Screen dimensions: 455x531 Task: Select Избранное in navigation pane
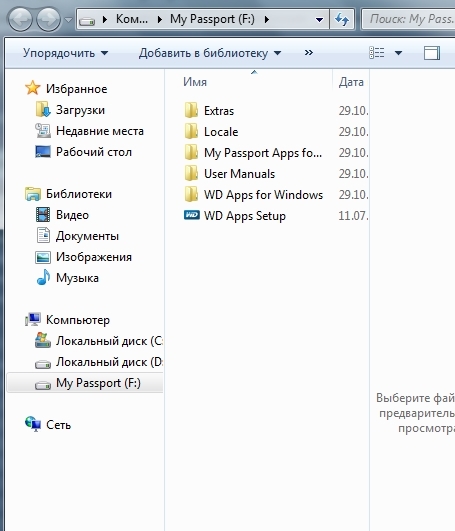pos(77,89)
